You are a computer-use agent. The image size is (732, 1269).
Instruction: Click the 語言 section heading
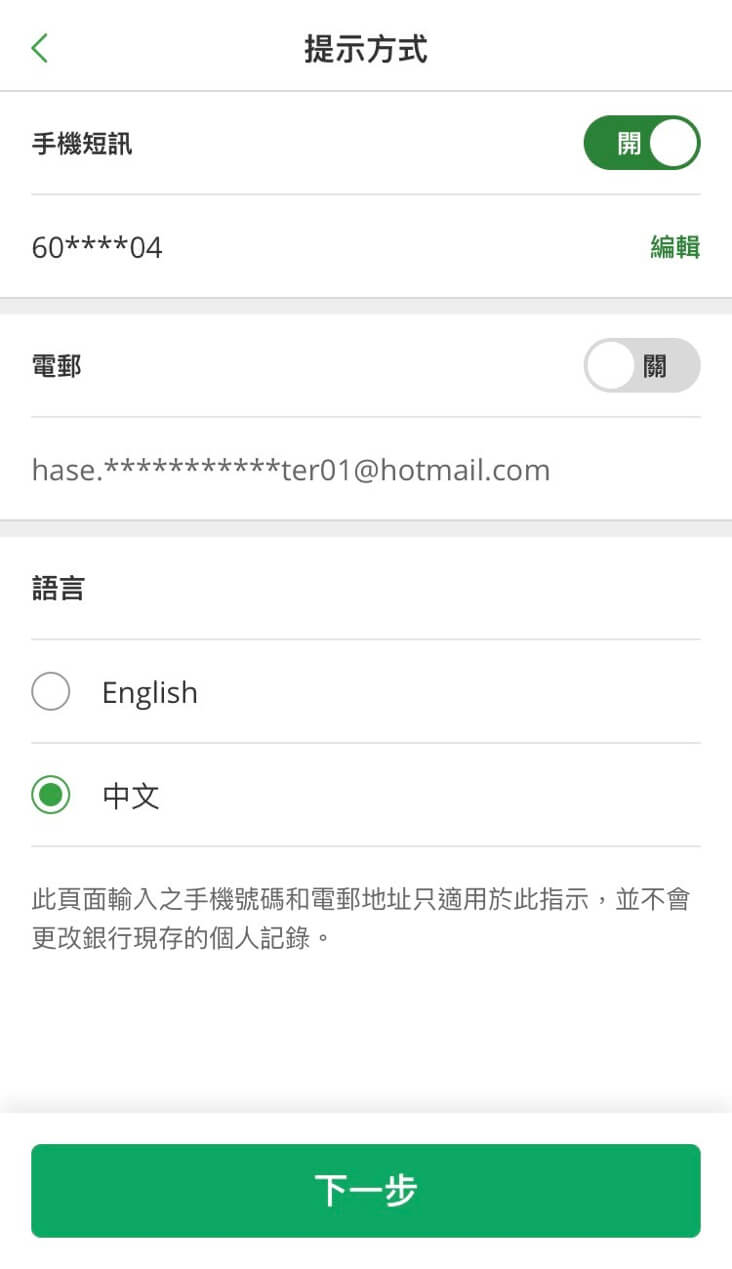tap(58, 588)
